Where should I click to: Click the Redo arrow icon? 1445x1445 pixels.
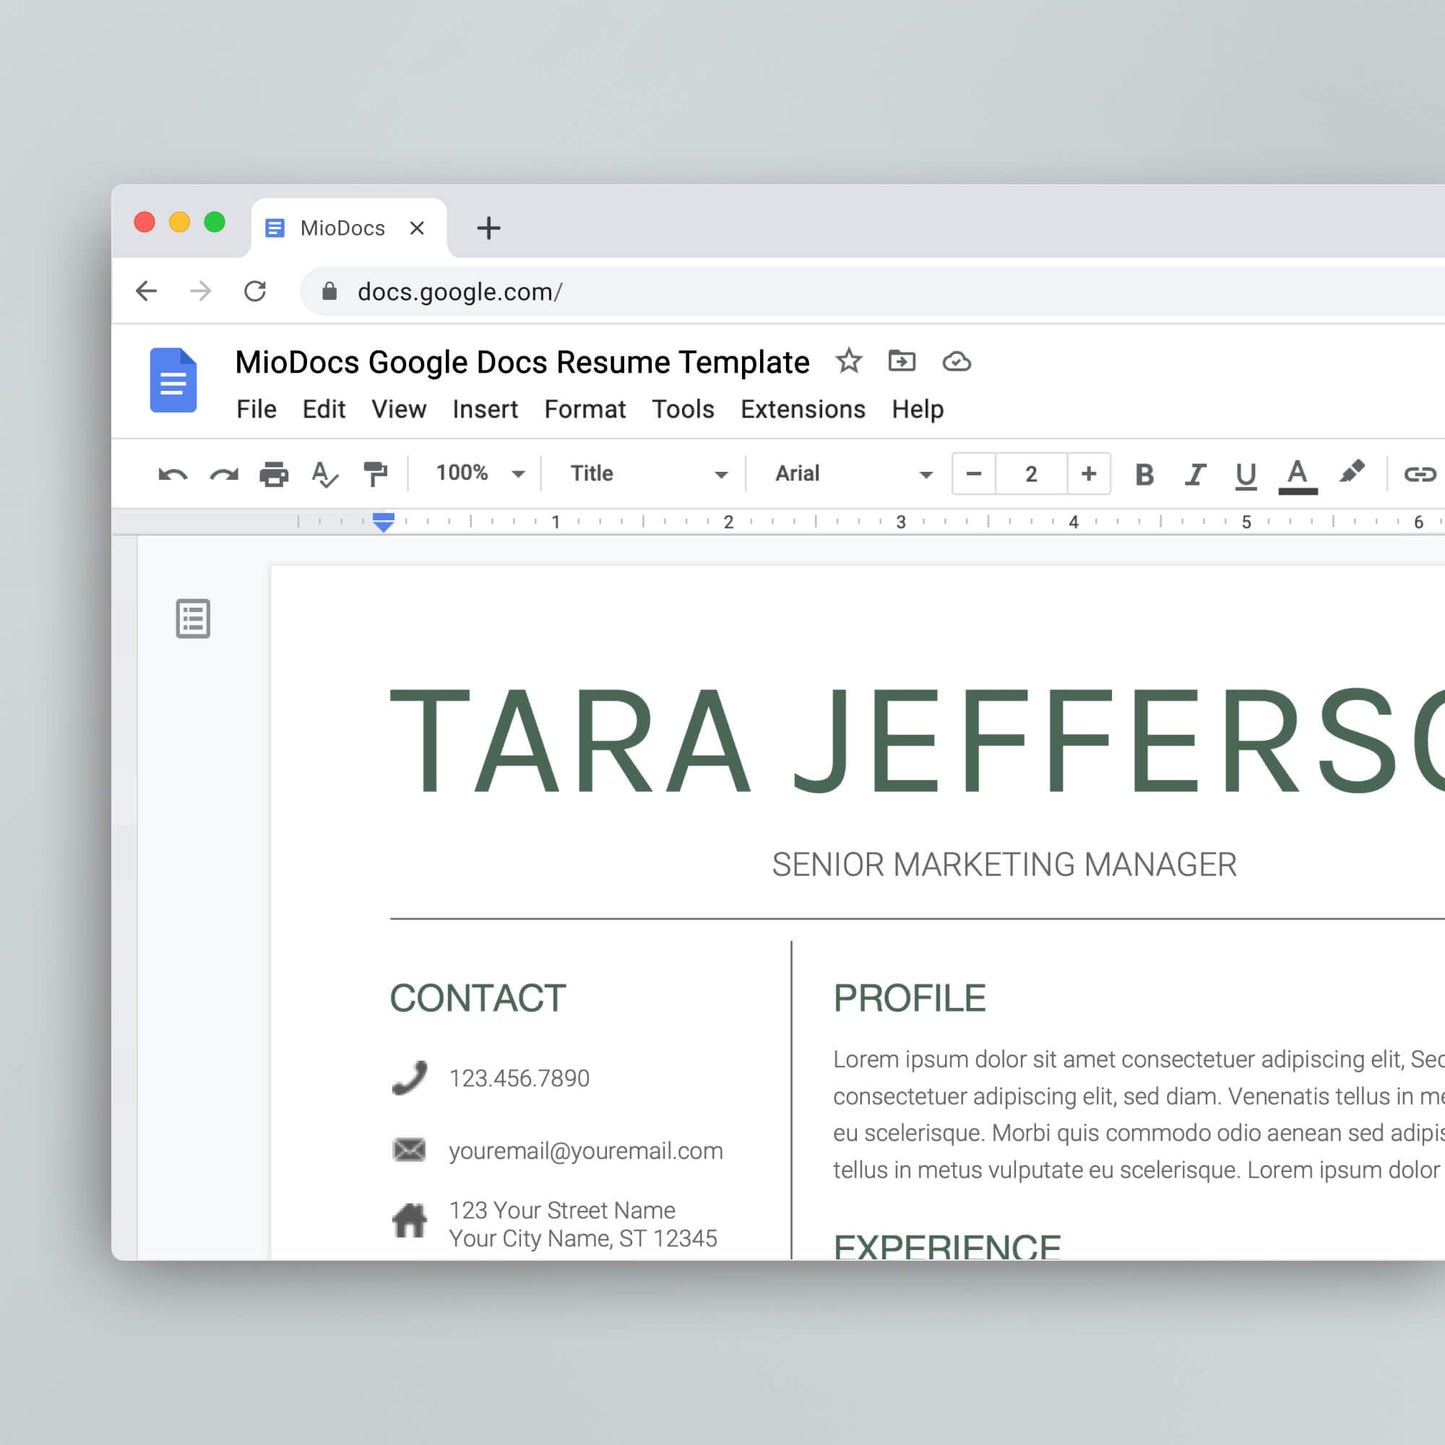pos(224,474)
